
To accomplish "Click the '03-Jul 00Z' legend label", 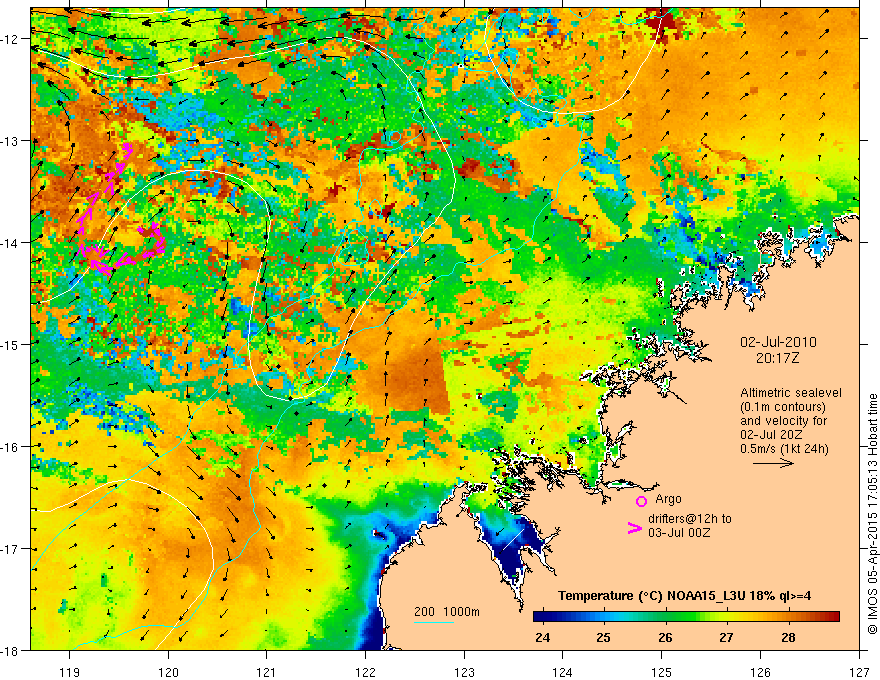I will tap(679, 532).
